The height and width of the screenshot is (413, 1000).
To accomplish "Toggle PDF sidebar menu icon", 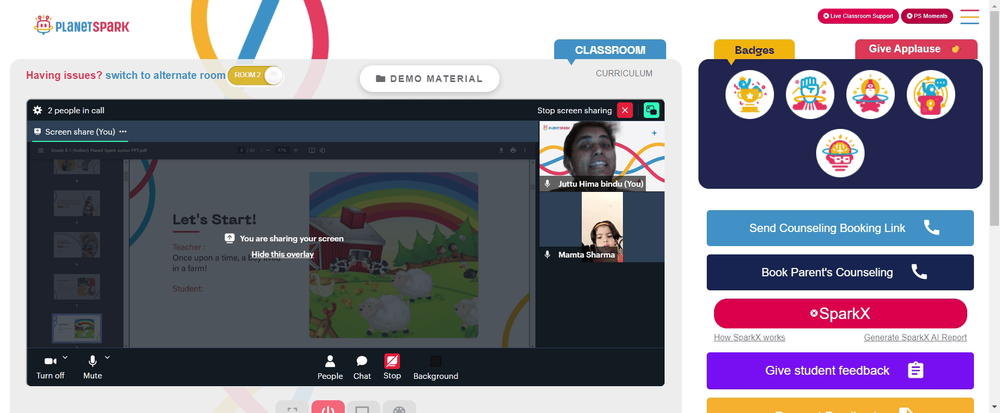I will (41, 150).
